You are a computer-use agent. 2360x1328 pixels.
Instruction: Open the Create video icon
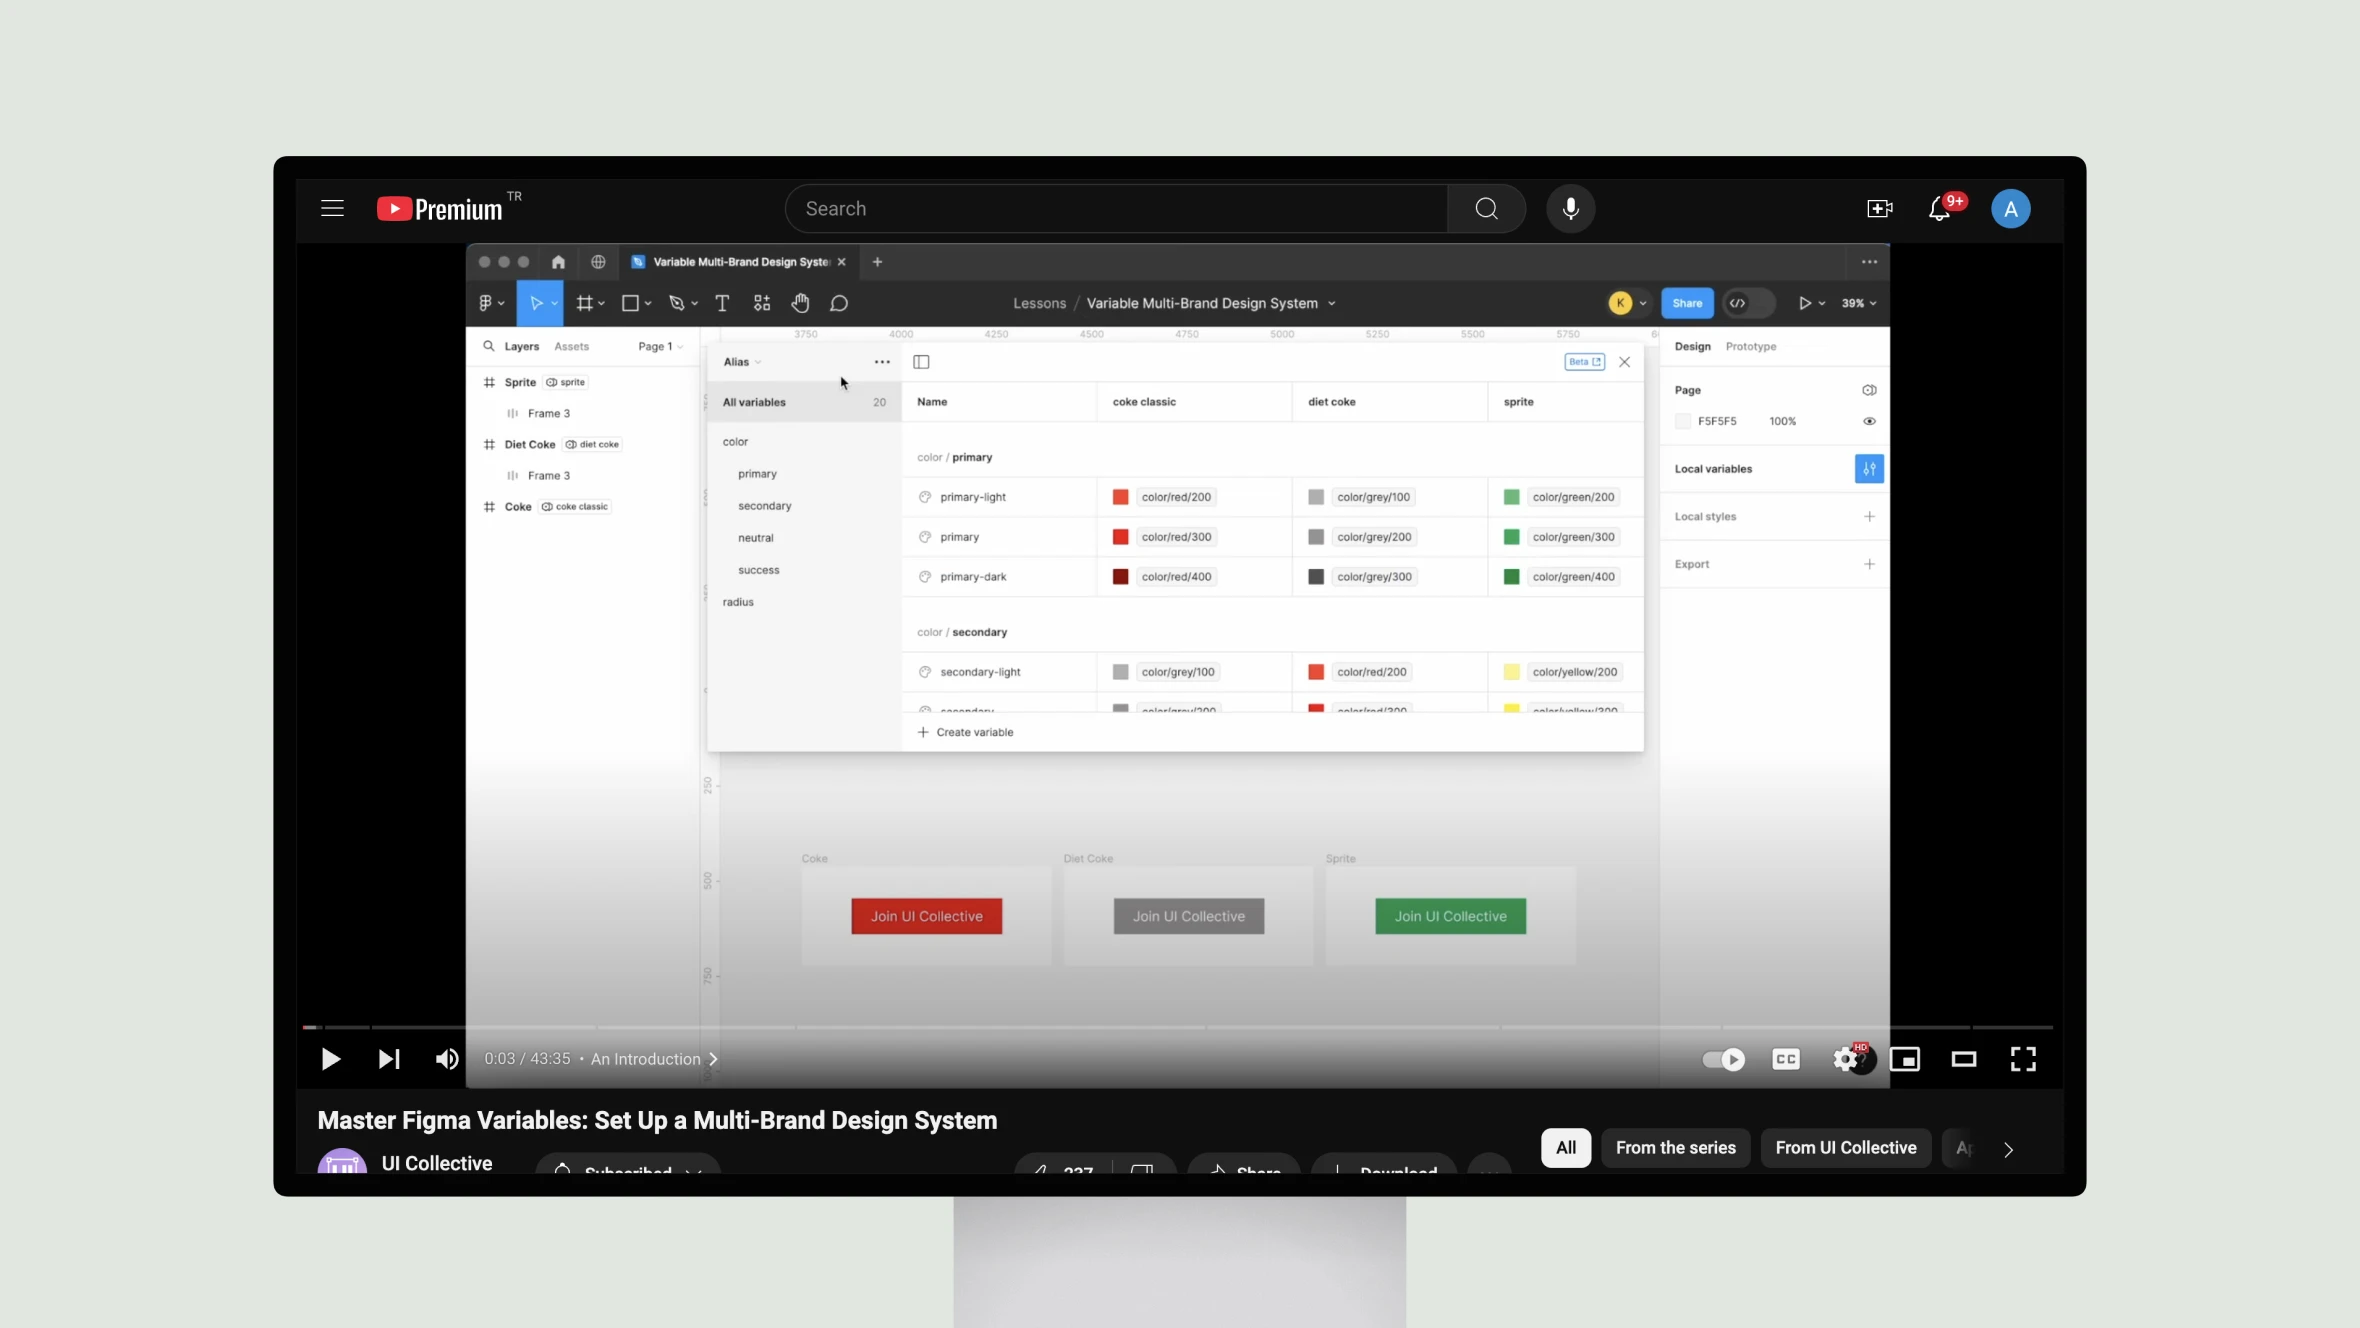[1879, 208]
